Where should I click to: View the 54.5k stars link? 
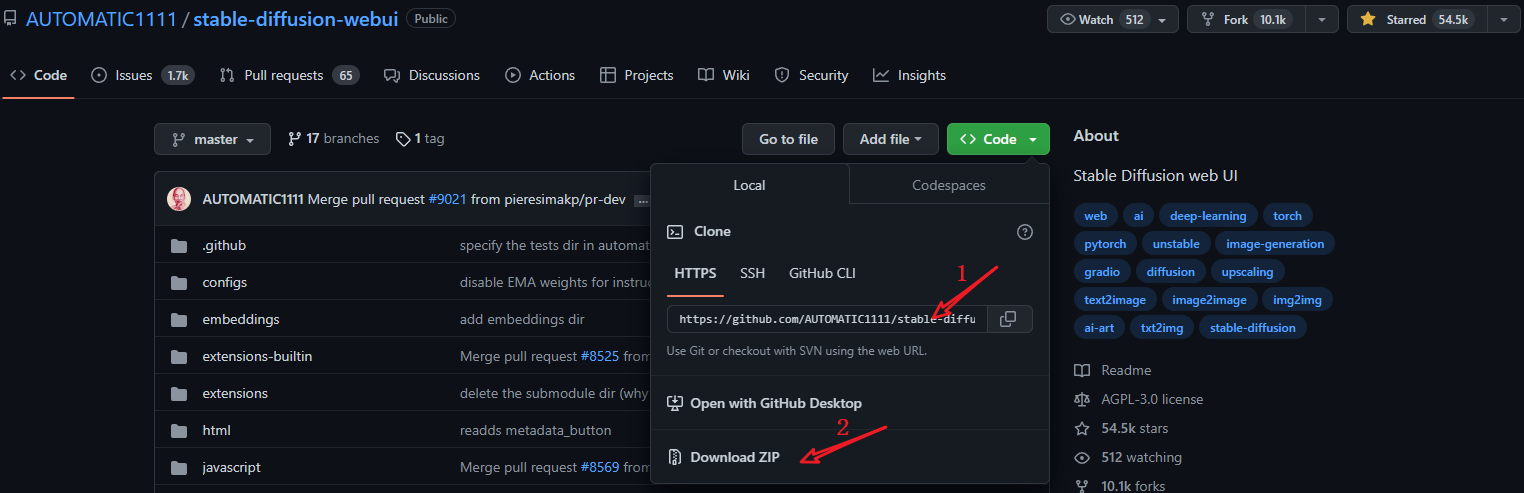(x=1121, y=428)
